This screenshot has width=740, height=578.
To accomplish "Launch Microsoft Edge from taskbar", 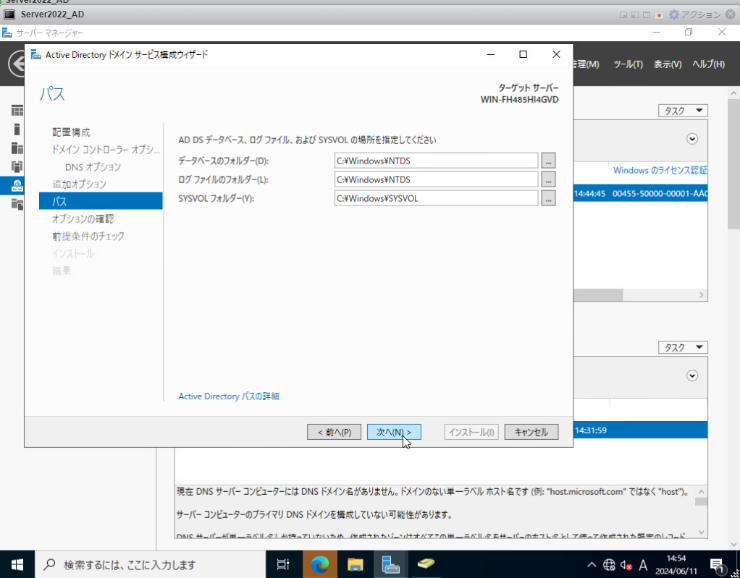I will tap(320, 564).
